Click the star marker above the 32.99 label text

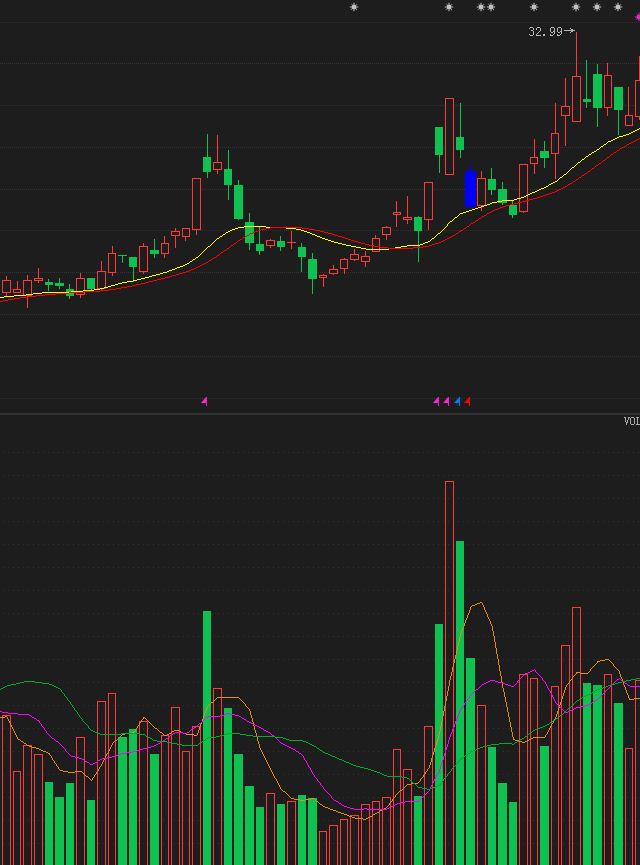tap(534, 7)
